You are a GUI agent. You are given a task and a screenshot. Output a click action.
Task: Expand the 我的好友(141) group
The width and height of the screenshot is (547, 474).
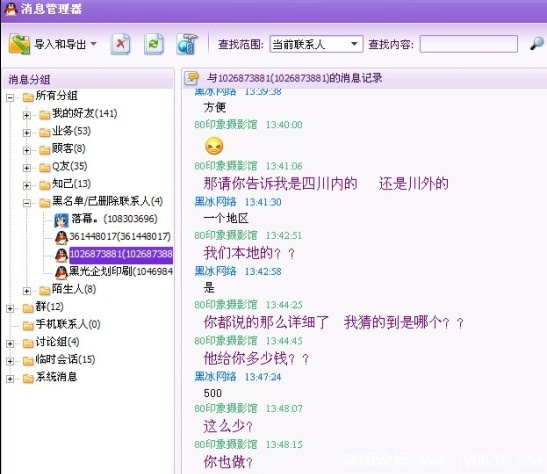27,115
